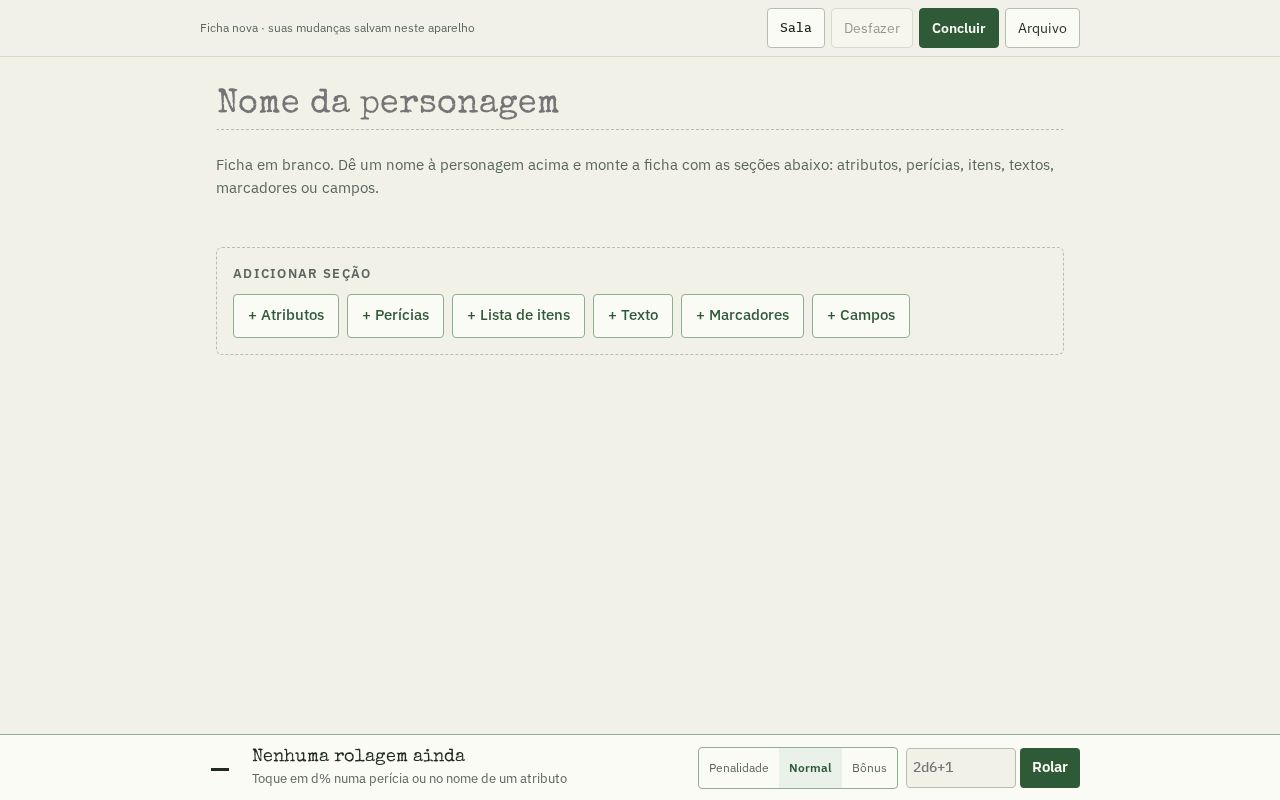Select the Normal roll mode
1280x800 pixels.
tap(810, 768)
